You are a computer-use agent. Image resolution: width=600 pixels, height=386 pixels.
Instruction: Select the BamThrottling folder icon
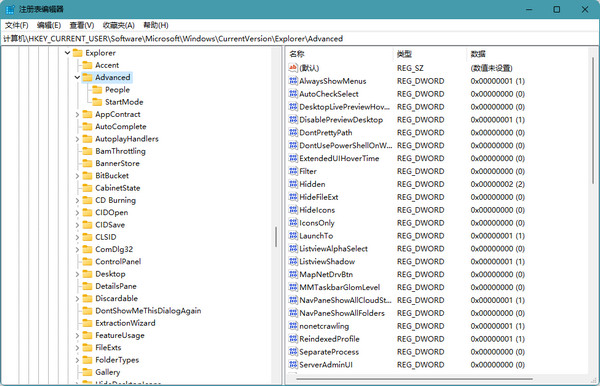coord(88,151)
